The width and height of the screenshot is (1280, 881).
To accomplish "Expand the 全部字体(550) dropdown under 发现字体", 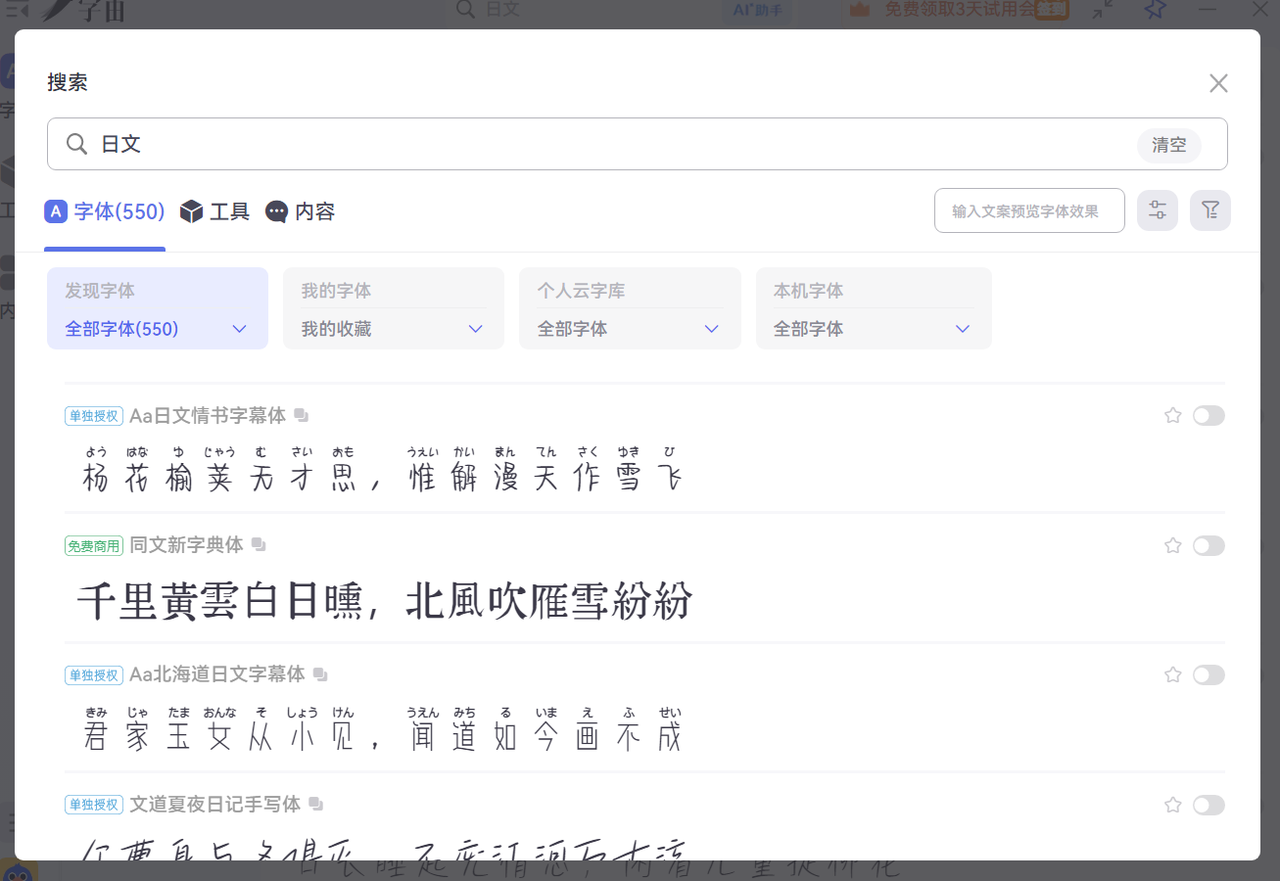I will pos(157,329).
